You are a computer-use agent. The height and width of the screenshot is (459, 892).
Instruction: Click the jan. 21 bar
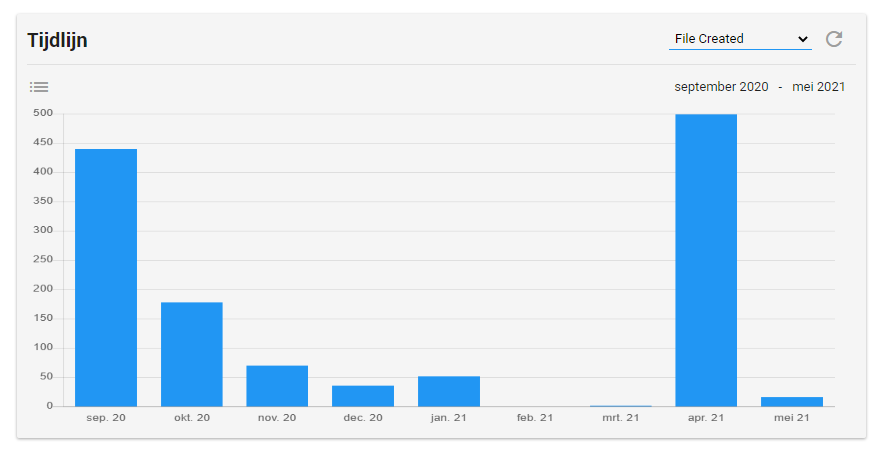click(449, 391)
